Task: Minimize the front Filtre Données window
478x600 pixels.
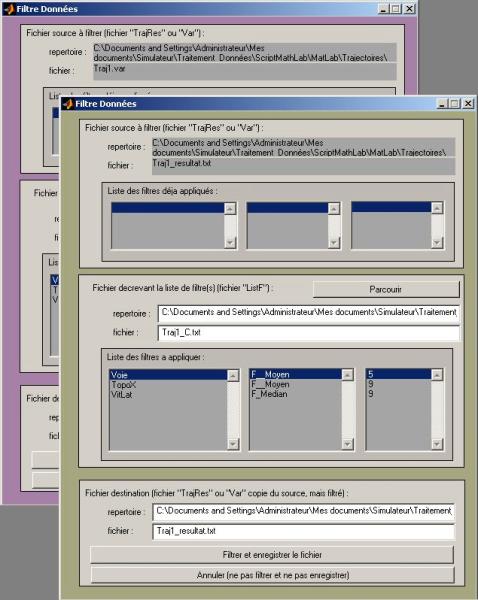Action: point(442,103)
